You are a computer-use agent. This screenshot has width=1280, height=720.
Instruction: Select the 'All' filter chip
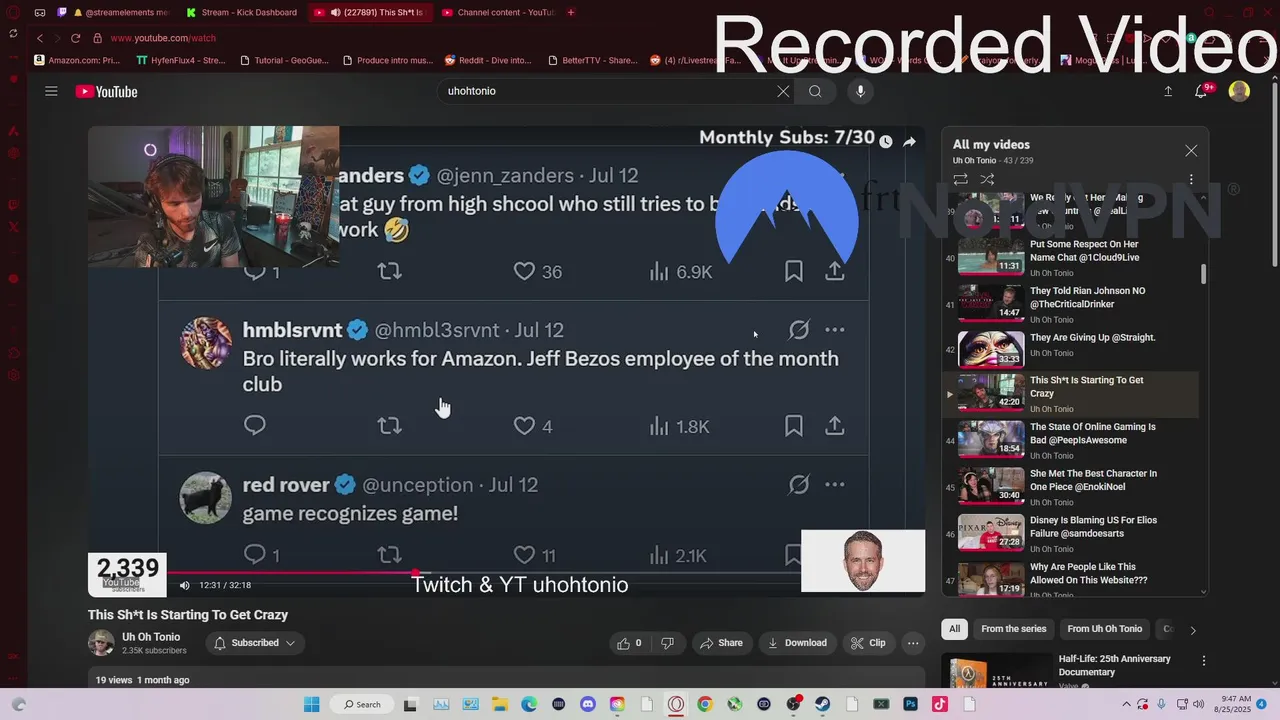tap(954, 629)
